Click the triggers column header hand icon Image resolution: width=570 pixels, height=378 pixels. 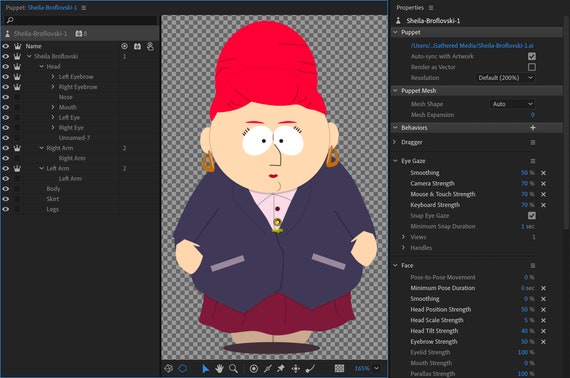[150, 46]
